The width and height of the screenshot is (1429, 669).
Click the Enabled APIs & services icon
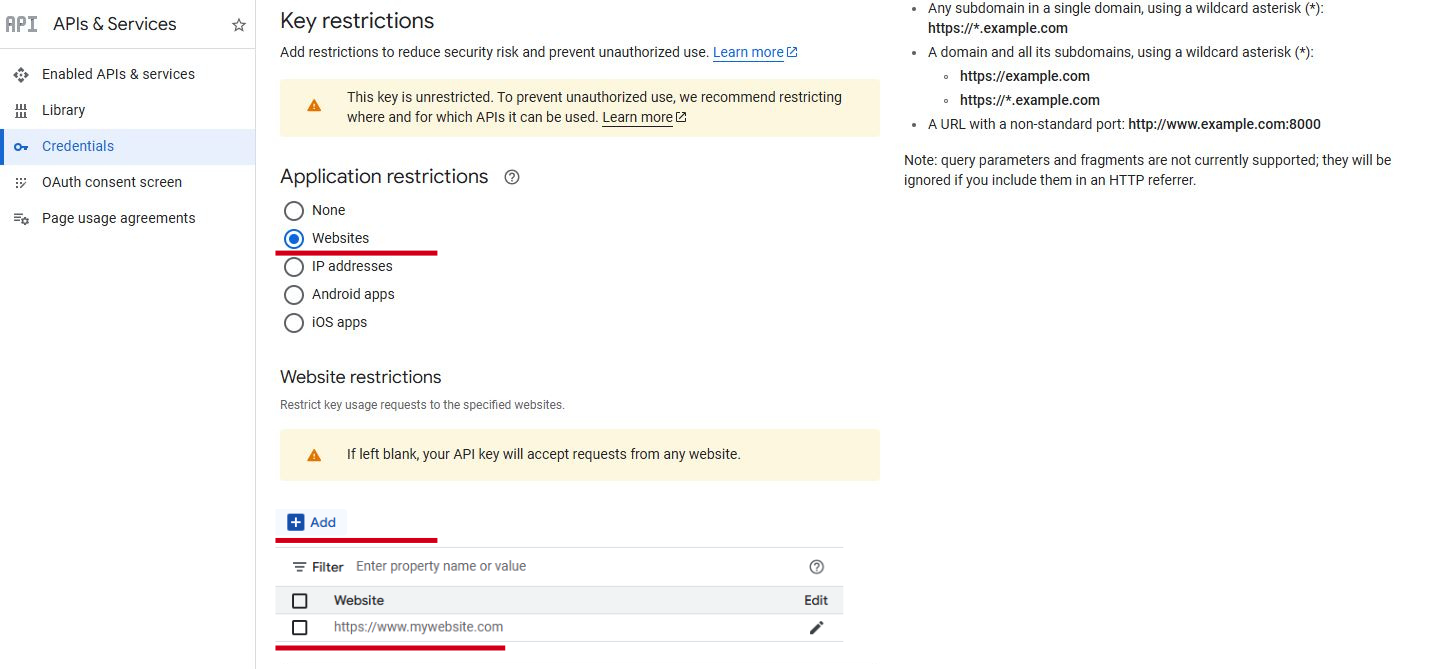click(x=21, y=75)
